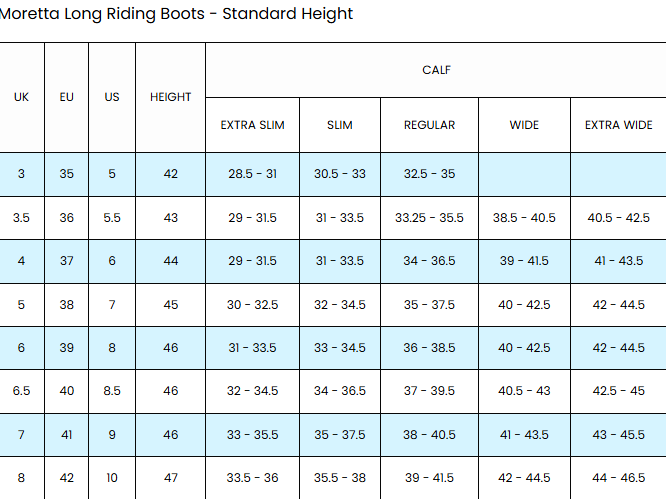Click the height value 47 cell

170,479
